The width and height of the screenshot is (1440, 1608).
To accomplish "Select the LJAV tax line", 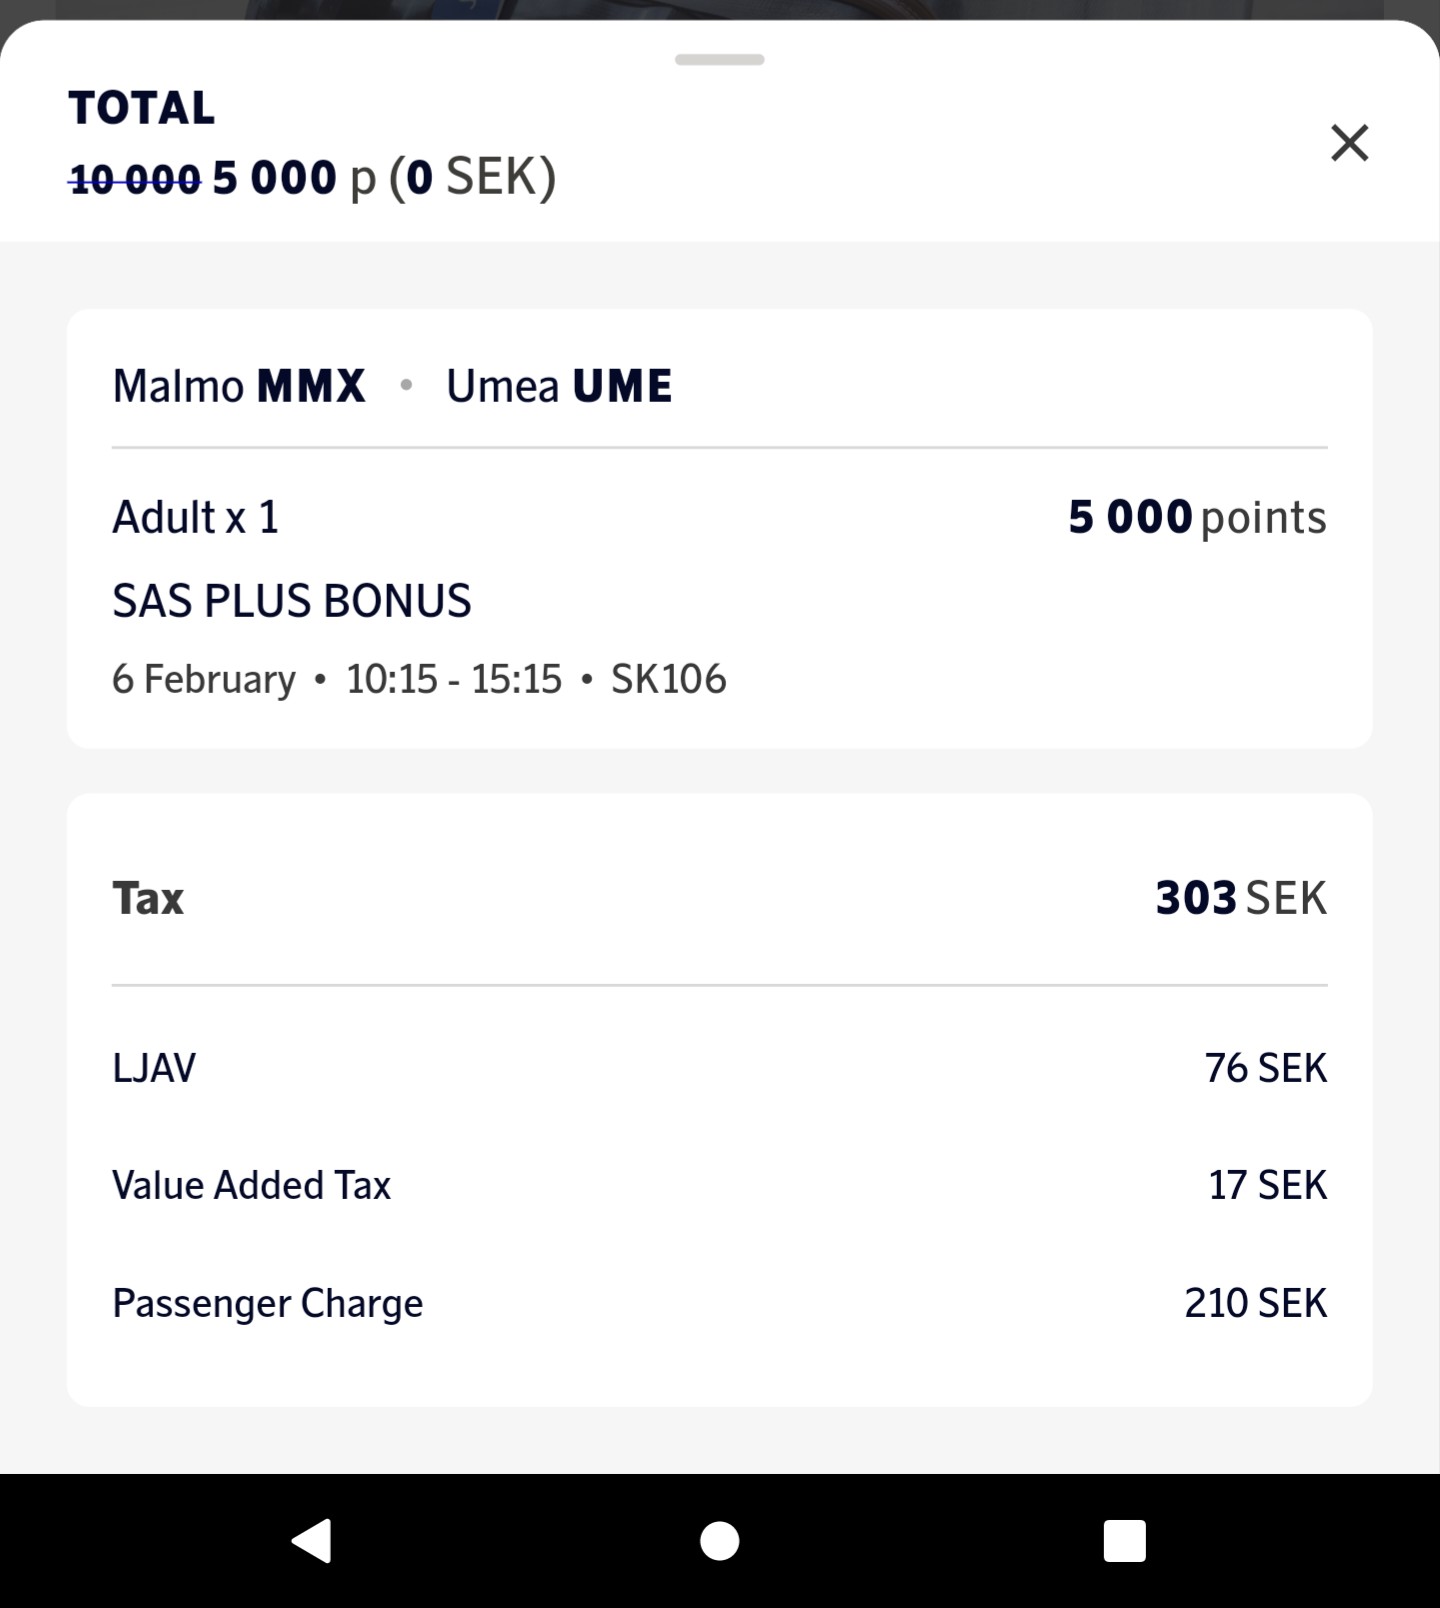I will coord(154,1068).
